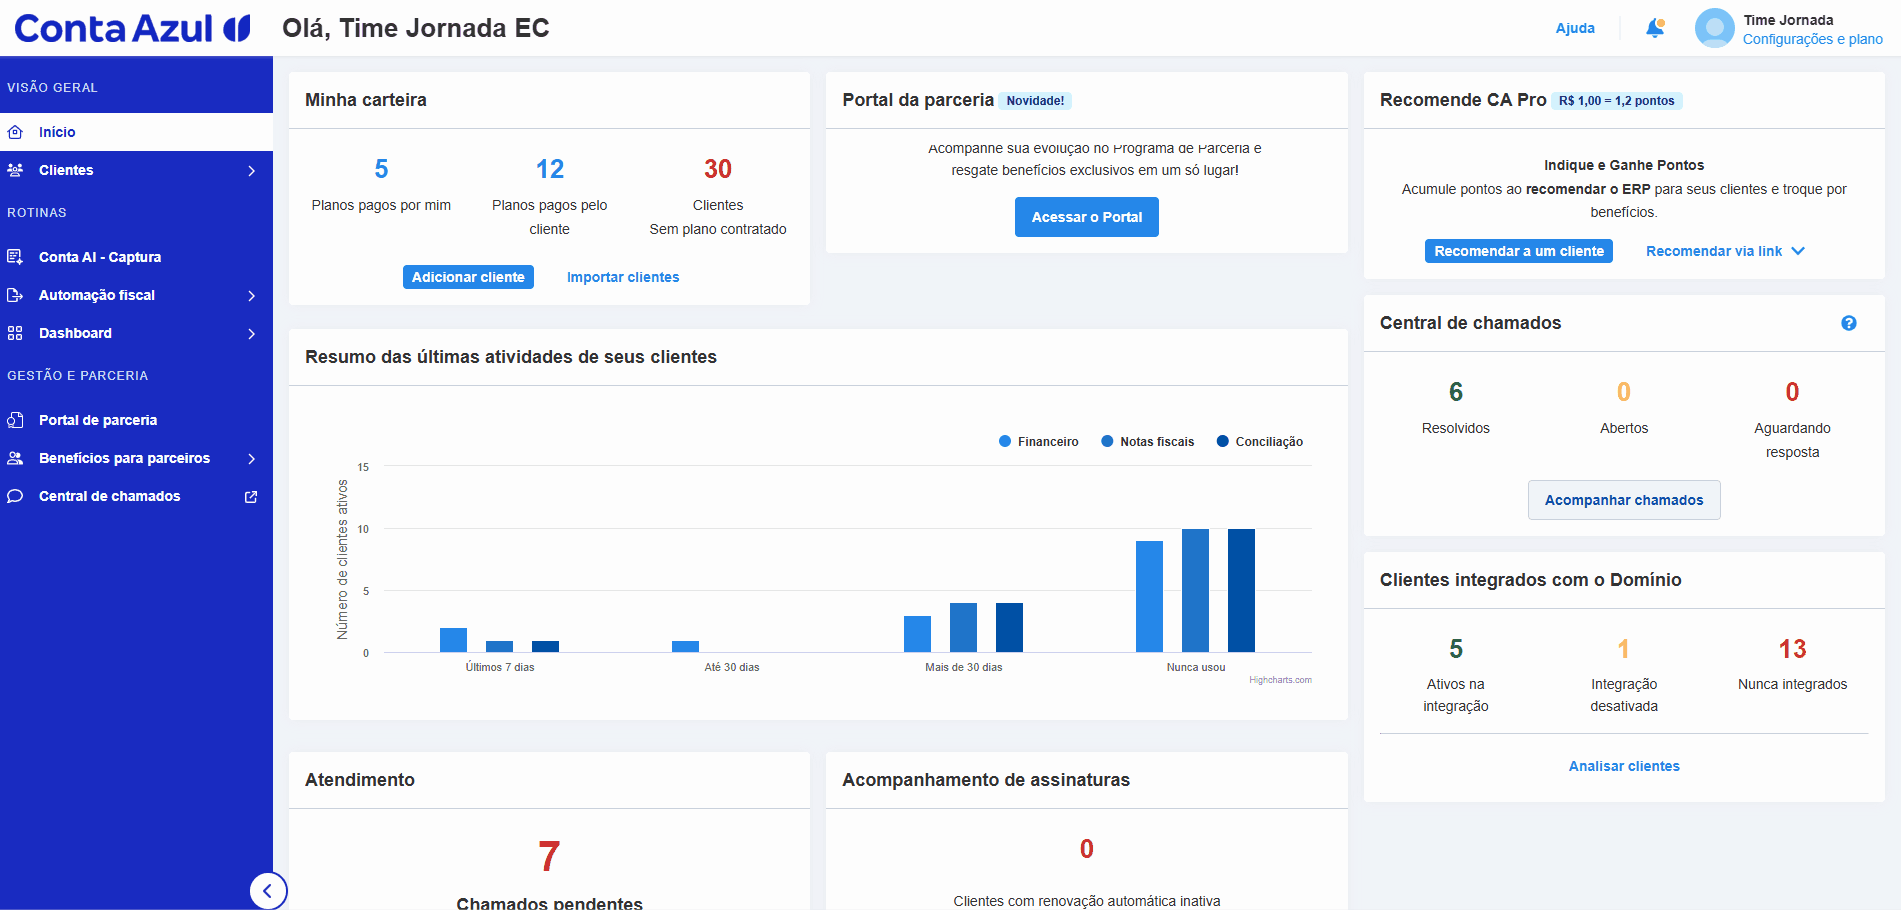This screenshot has width=1901, height=910.
Task: Click the Highcharts.com credit link
Action: click(x=1280, y=680)
